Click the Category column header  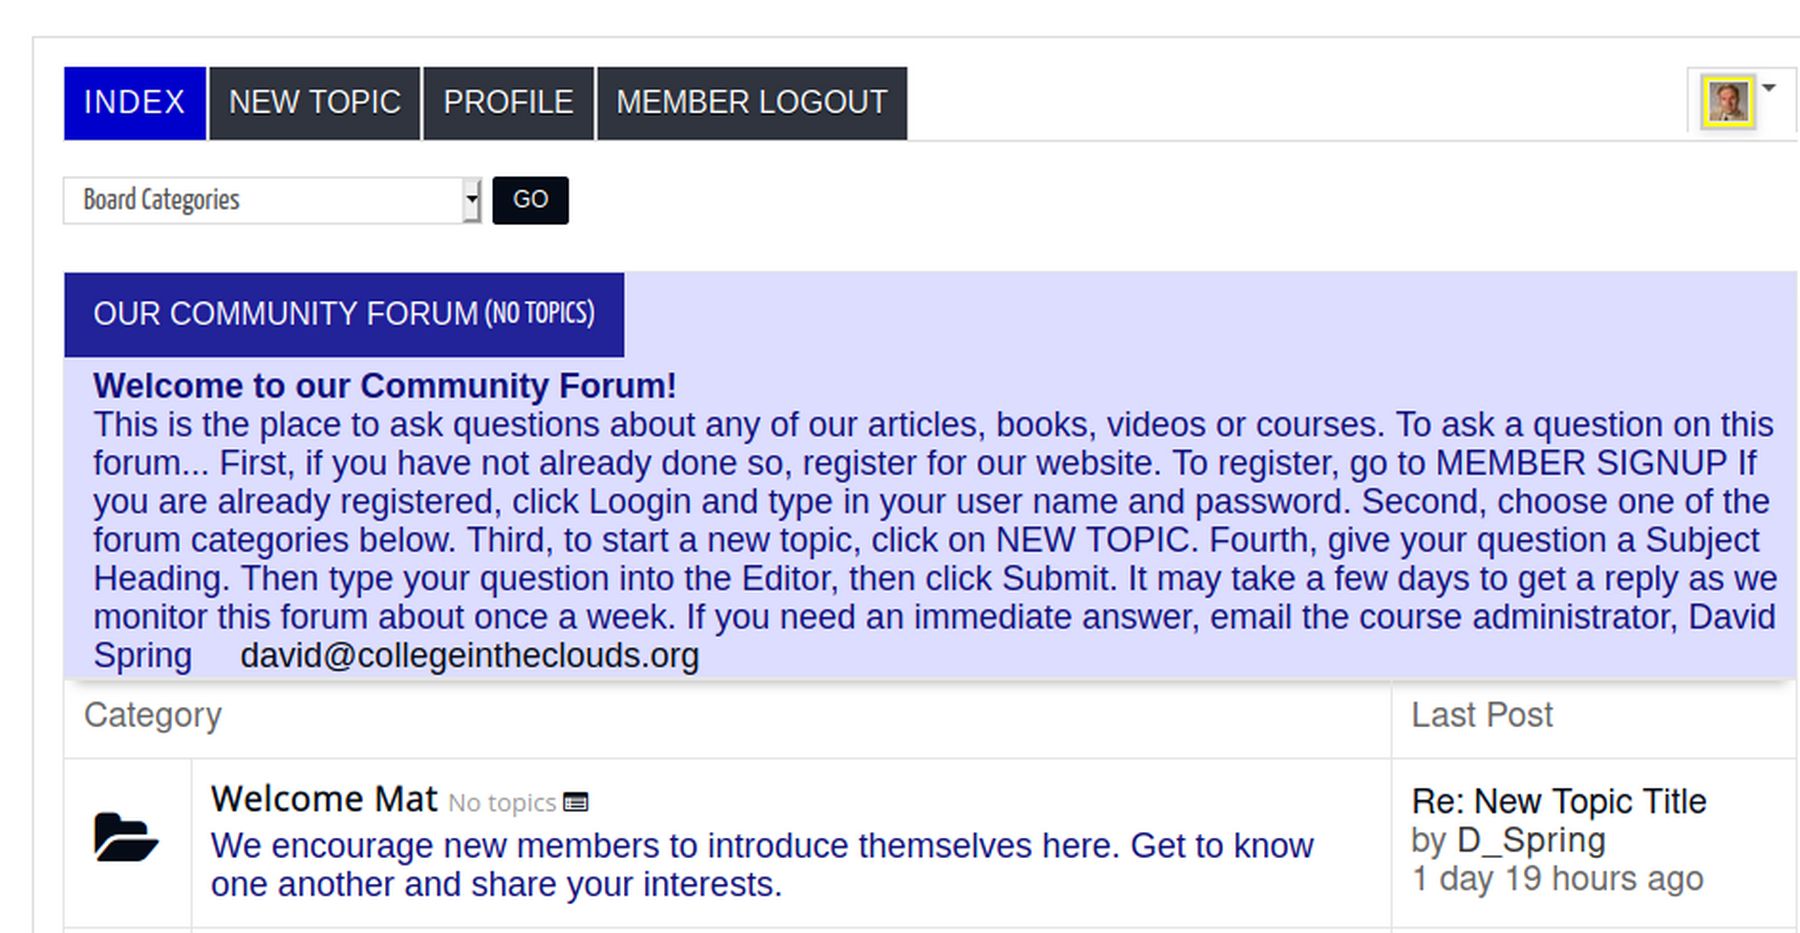point(153,715)
